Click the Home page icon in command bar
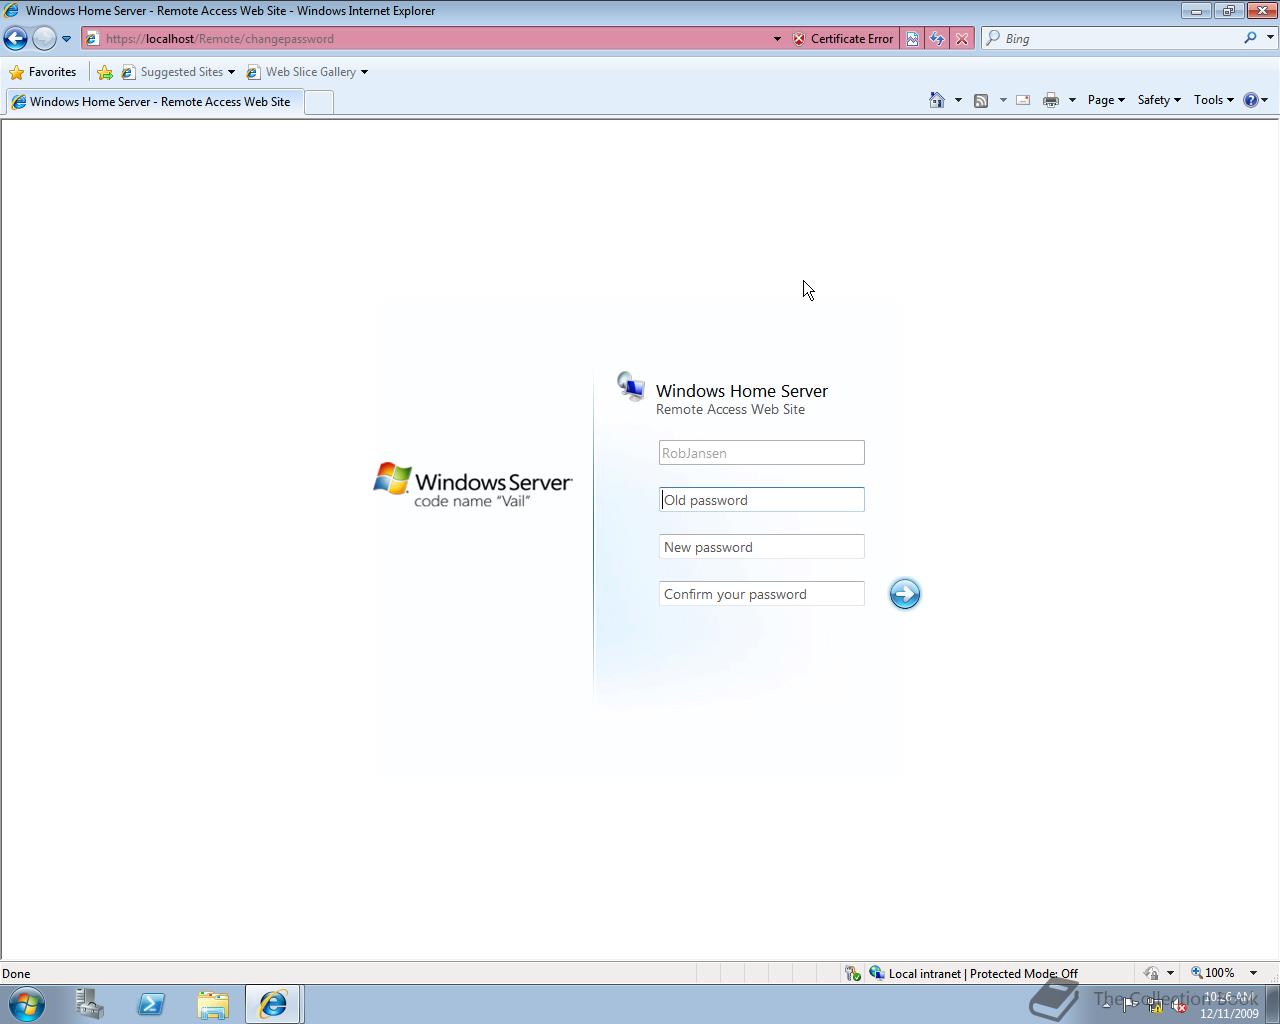Viewport: 1280px width, 1024px height. click(937, 100)
